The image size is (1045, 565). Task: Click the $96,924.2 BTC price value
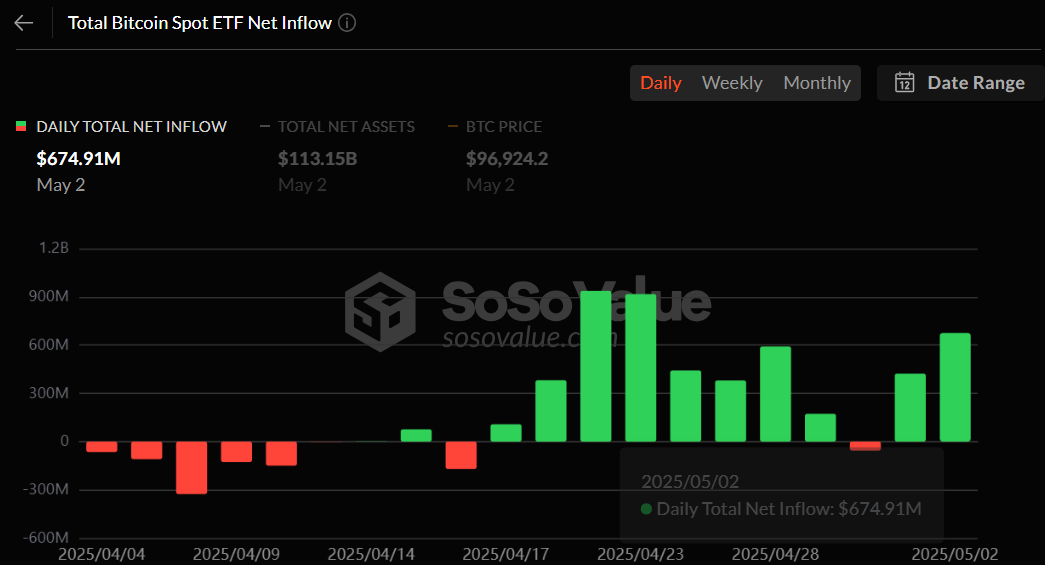[x=507, y=159]
